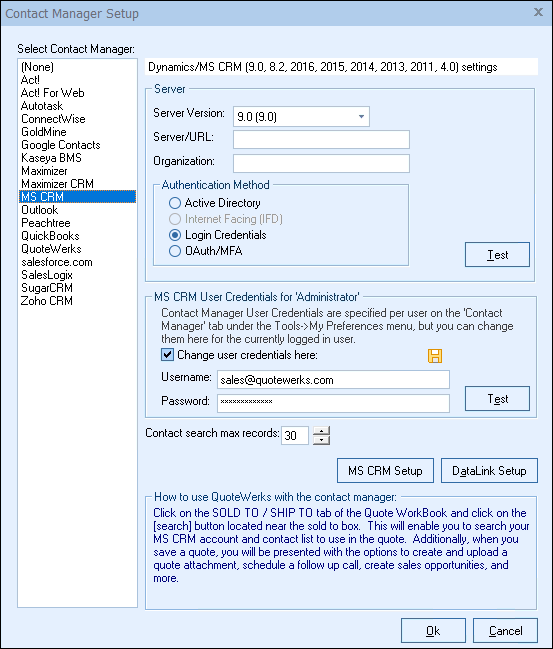Click the Organization input field

point(321,163)
